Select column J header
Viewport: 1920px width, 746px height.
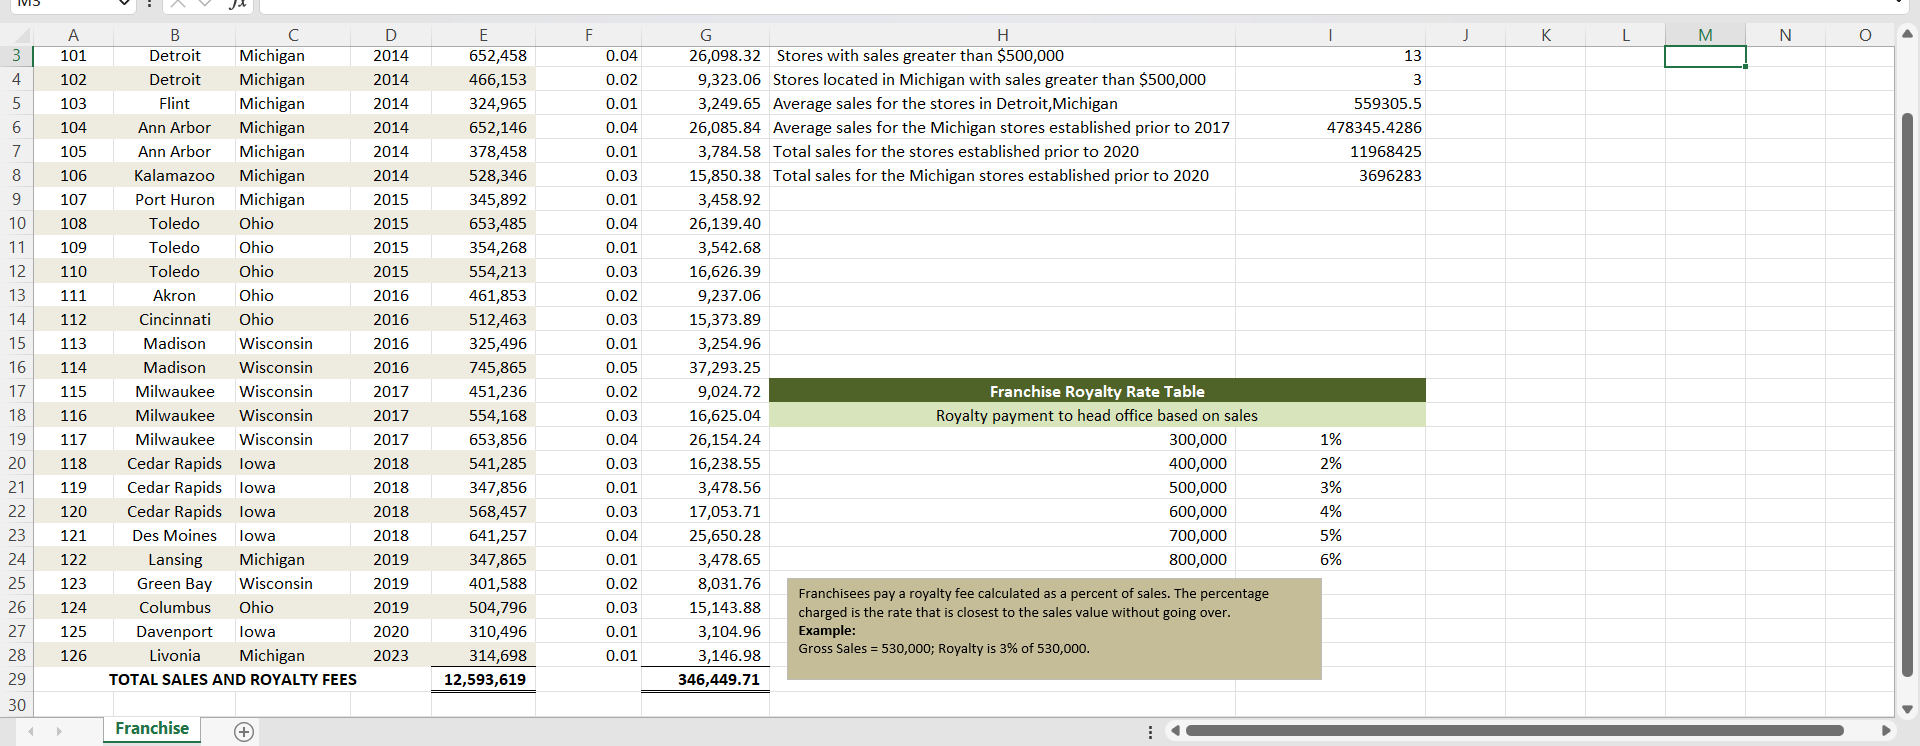pyautogui.click(x=1465, y=35)
